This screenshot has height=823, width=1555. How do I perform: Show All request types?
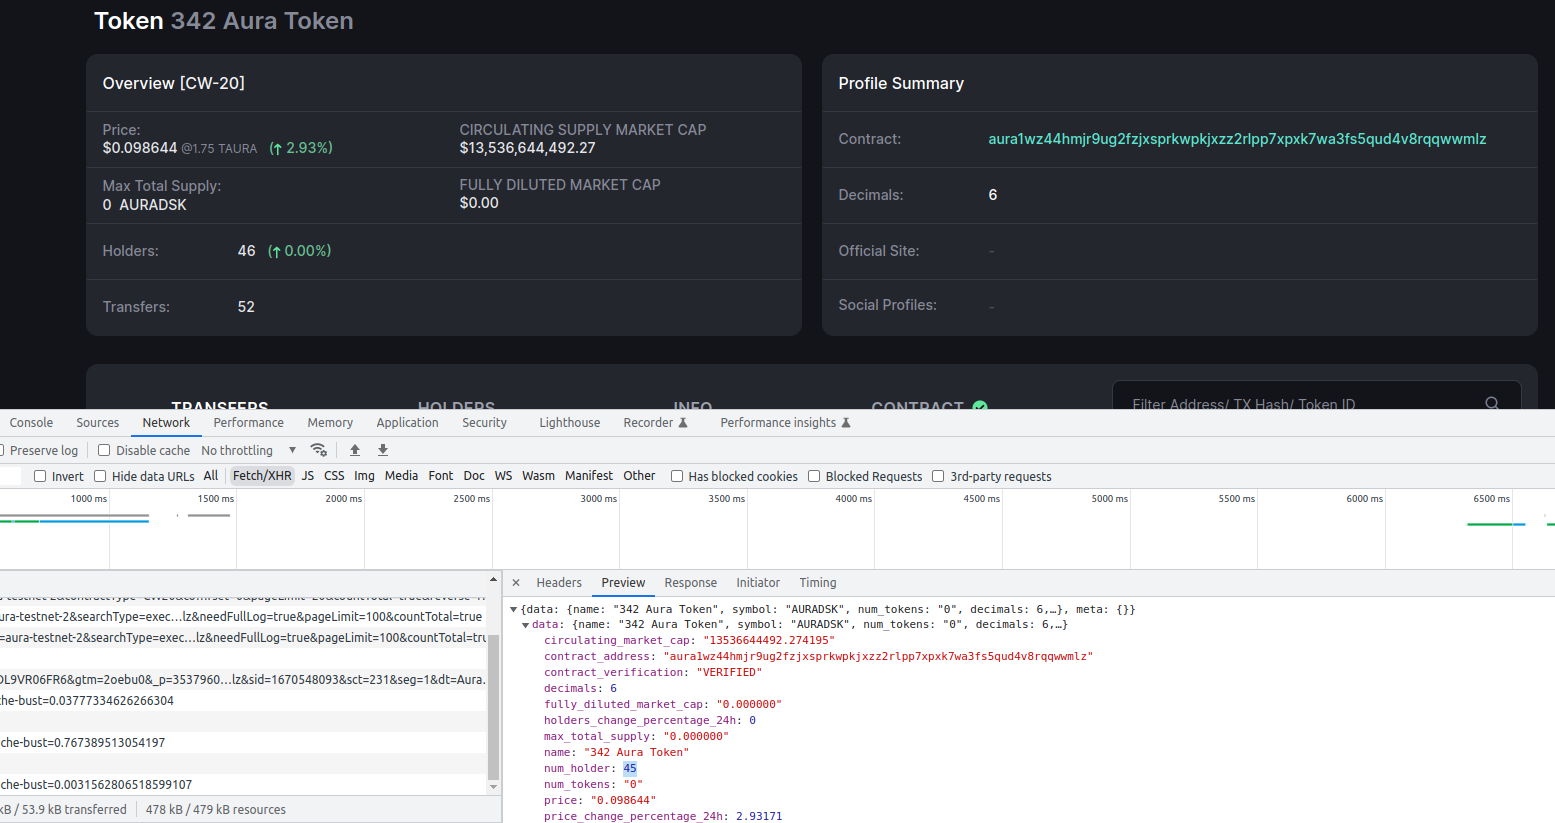pos(210,476)
